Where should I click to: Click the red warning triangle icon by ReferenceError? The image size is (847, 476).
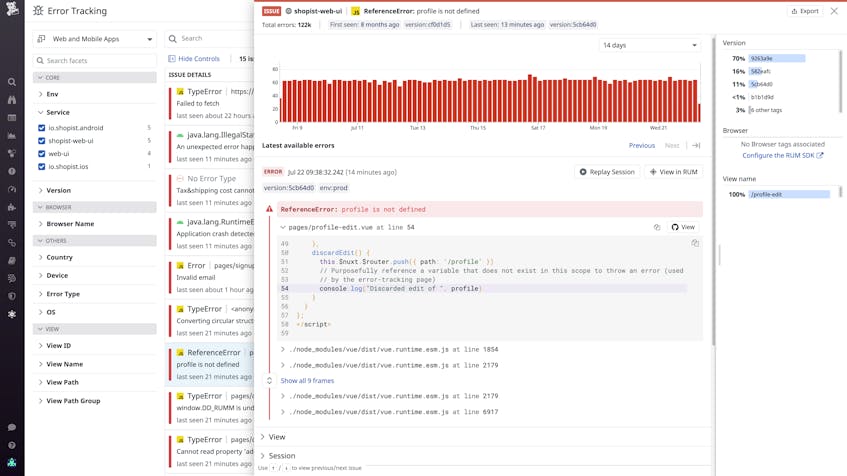click(269, 209)
